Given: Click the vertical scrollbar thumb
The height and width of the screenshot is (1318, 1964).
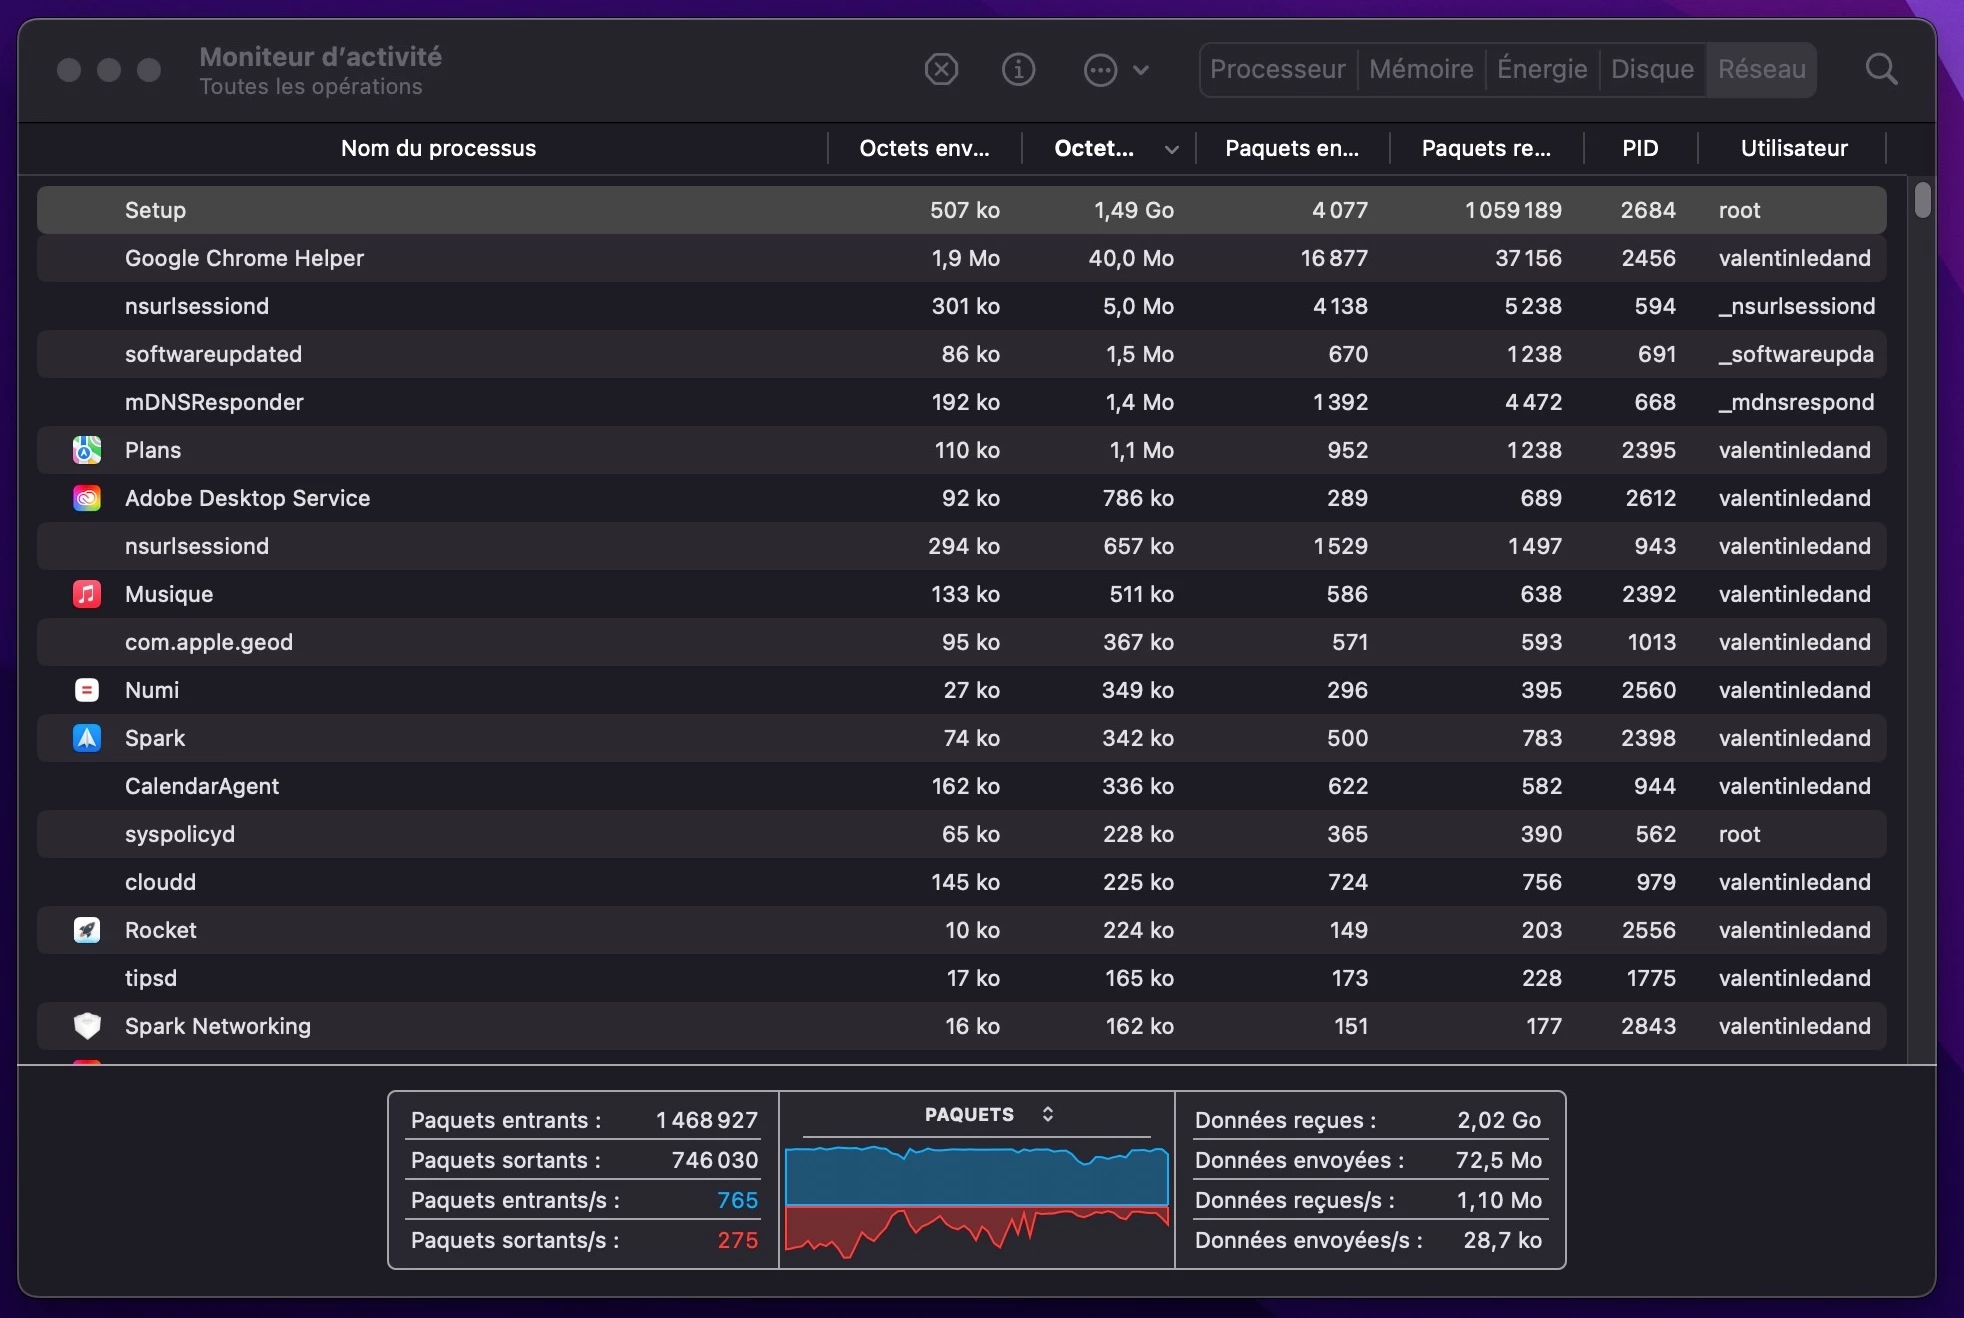Looking at the screenshot, I should coord(1922,199).
